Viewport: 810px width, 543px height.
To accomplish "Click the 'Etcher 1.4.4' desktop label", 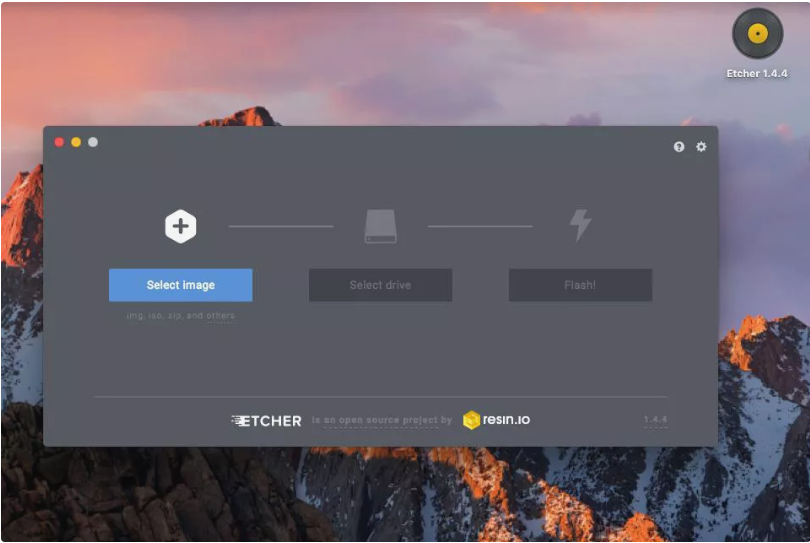I will pyautogui.click(x=757, y=74).
